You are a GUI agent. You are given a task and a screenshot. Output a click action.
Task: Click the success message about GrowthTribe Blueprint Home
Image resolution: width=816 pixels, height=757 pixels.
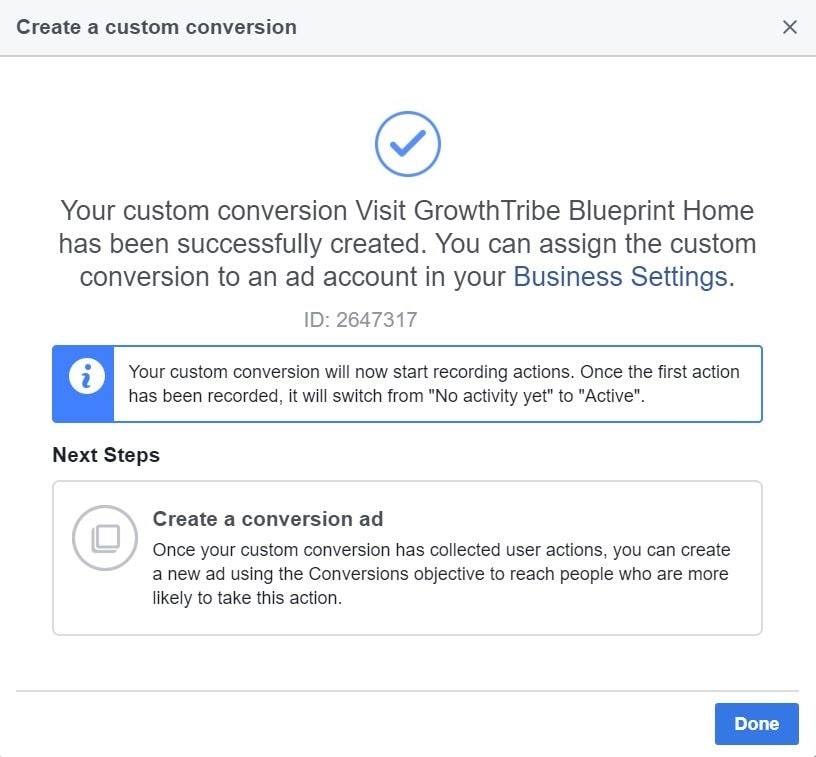[x=407, y=243]
